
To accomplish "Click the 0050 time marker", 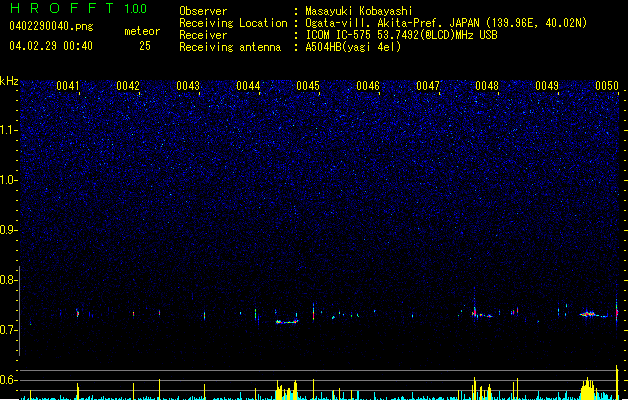I will [607, 86].
